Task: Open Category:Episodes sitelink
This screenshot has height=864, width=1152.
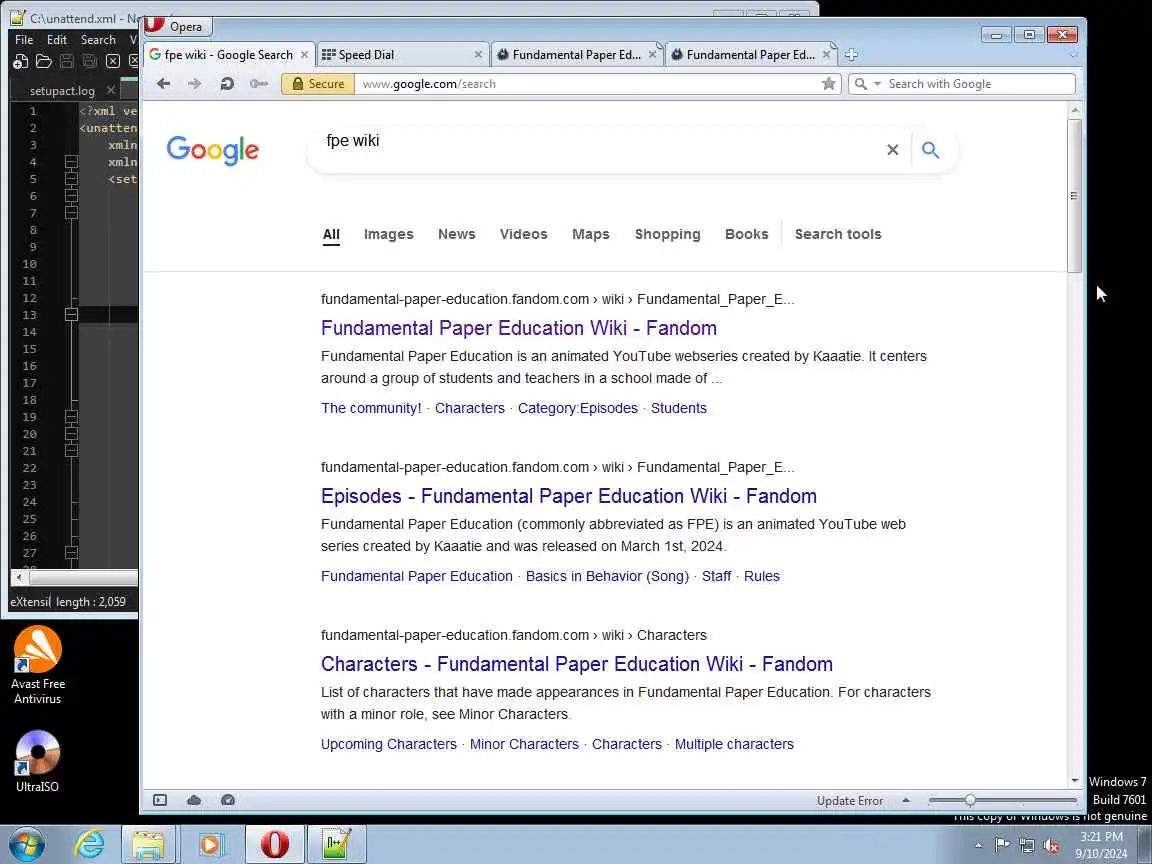Action: pos(577,408)
